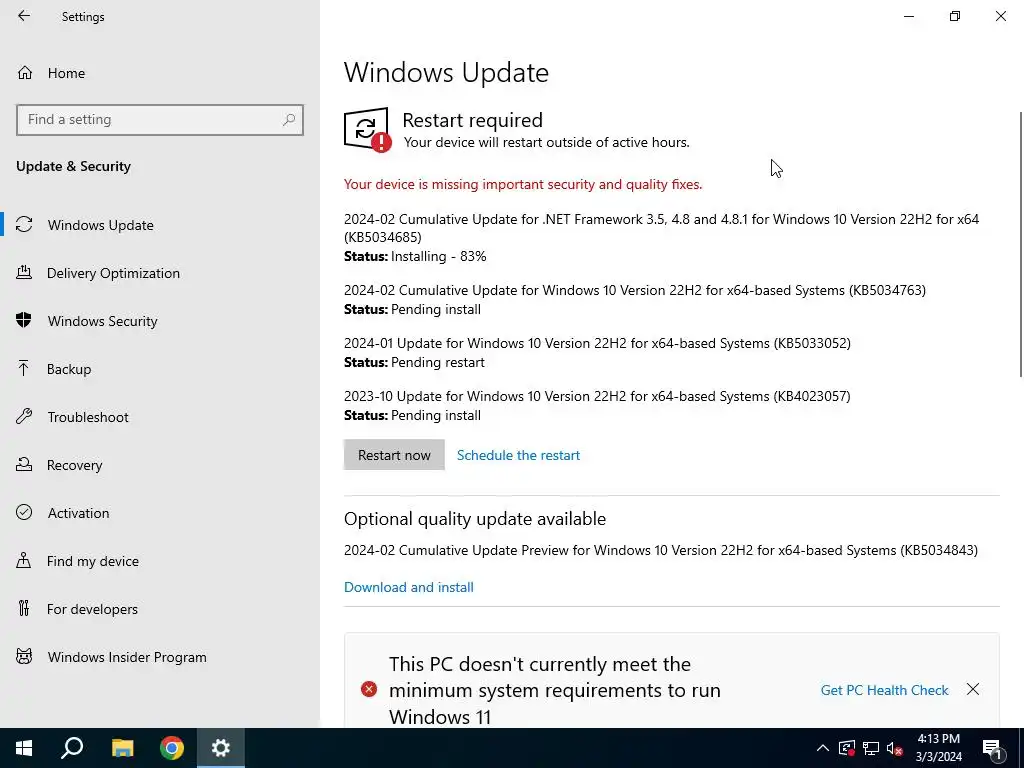Click the Home house icon
The height and width of the screenshot is (768, 1024).
25,72
